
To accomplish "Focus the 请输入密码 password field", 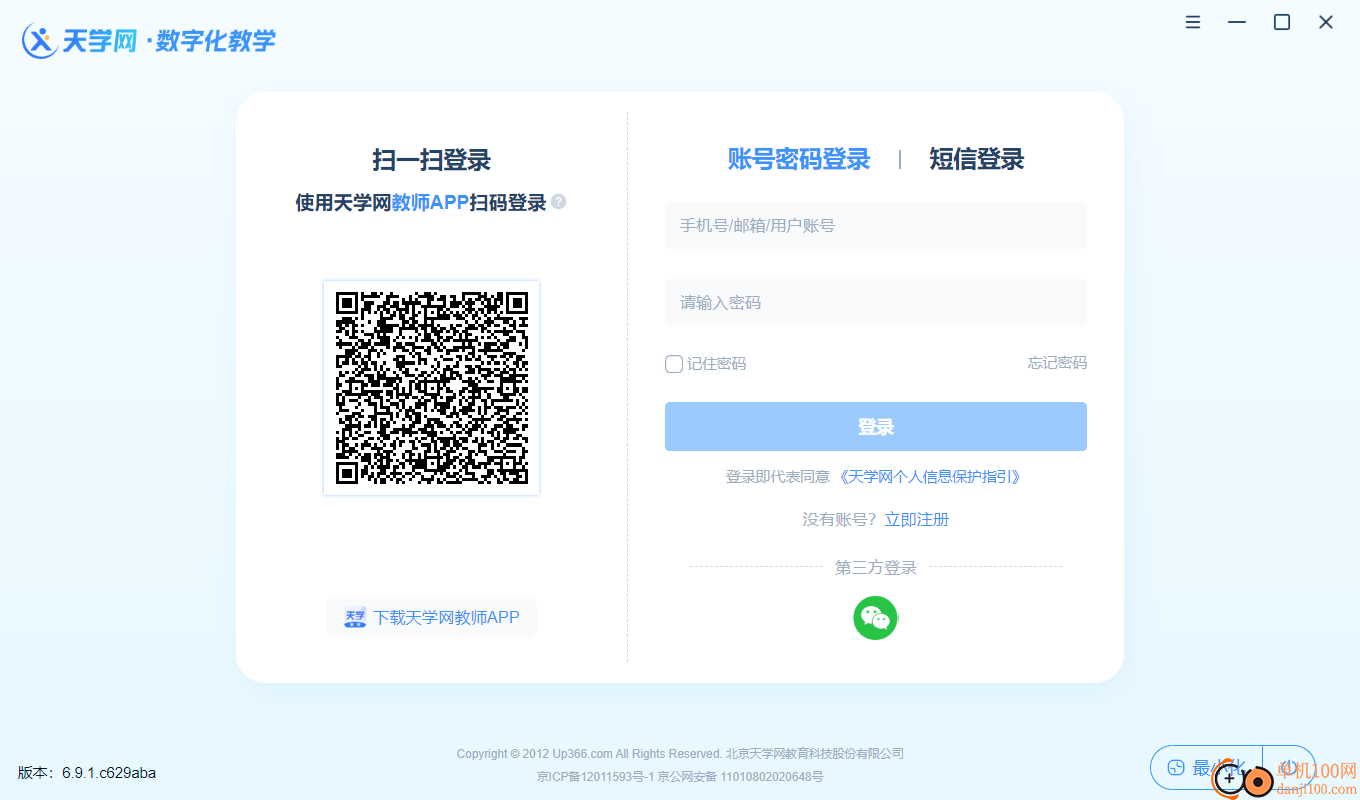I will (875, 302).
